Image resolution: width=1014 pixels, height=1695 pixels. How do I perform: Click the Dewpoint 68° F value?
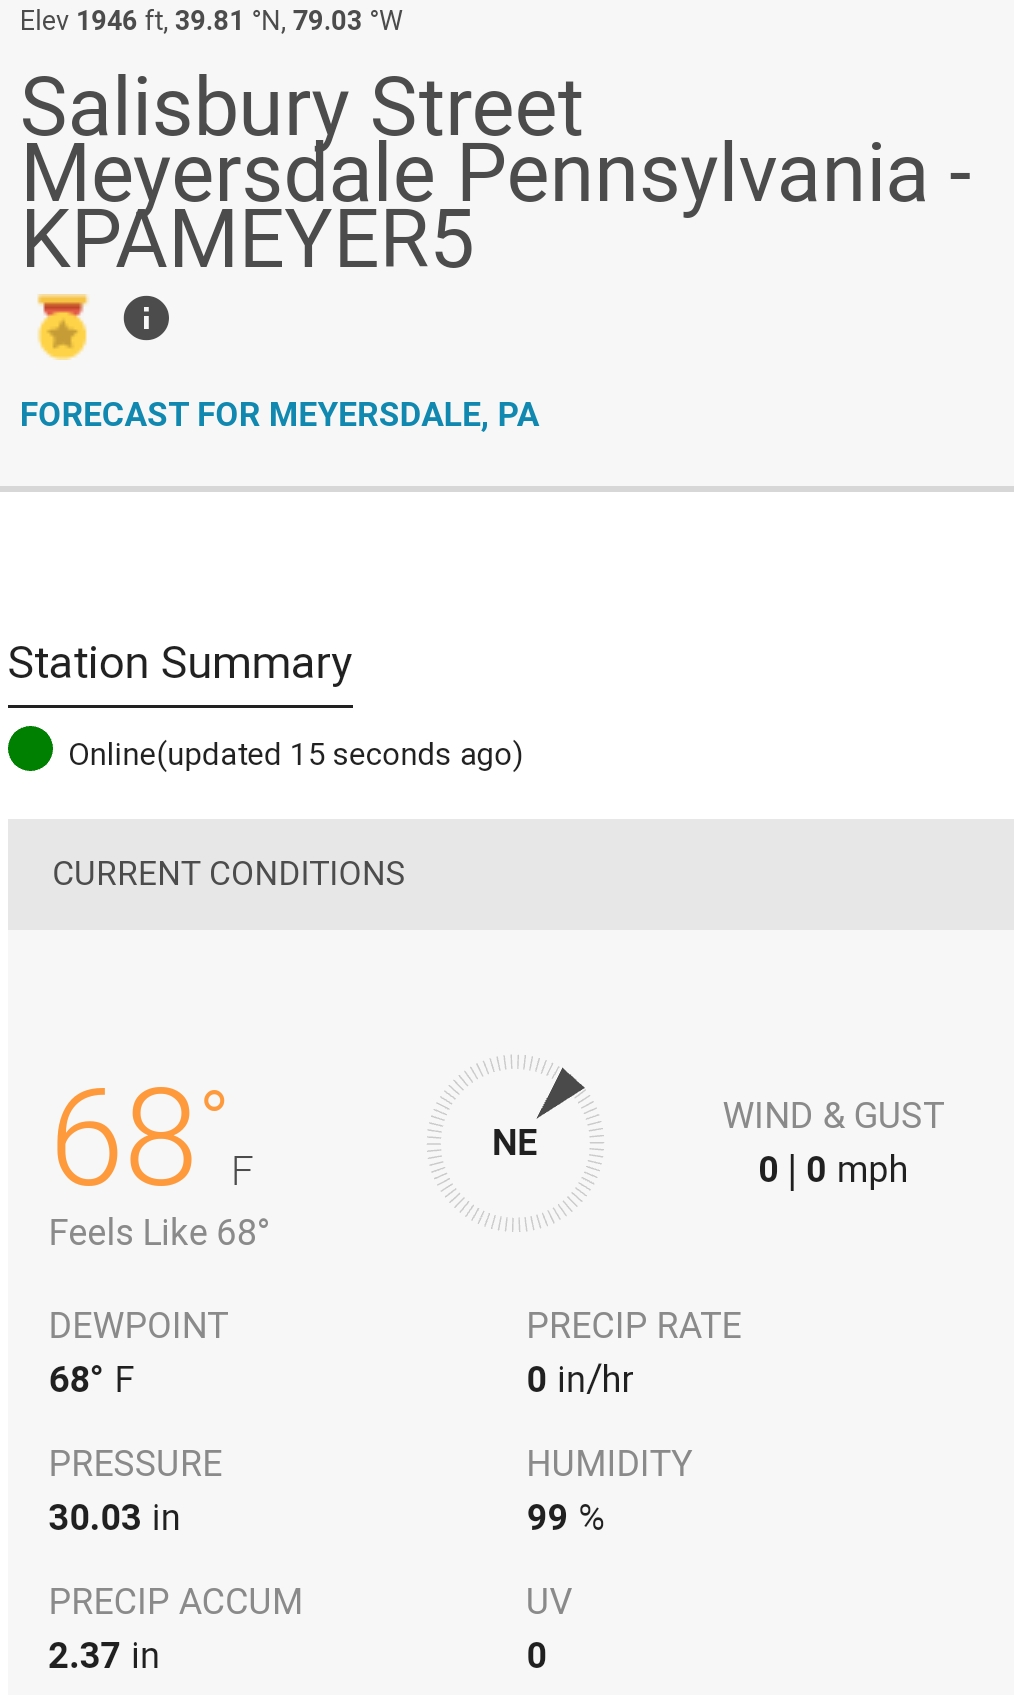coord(91,1380)
